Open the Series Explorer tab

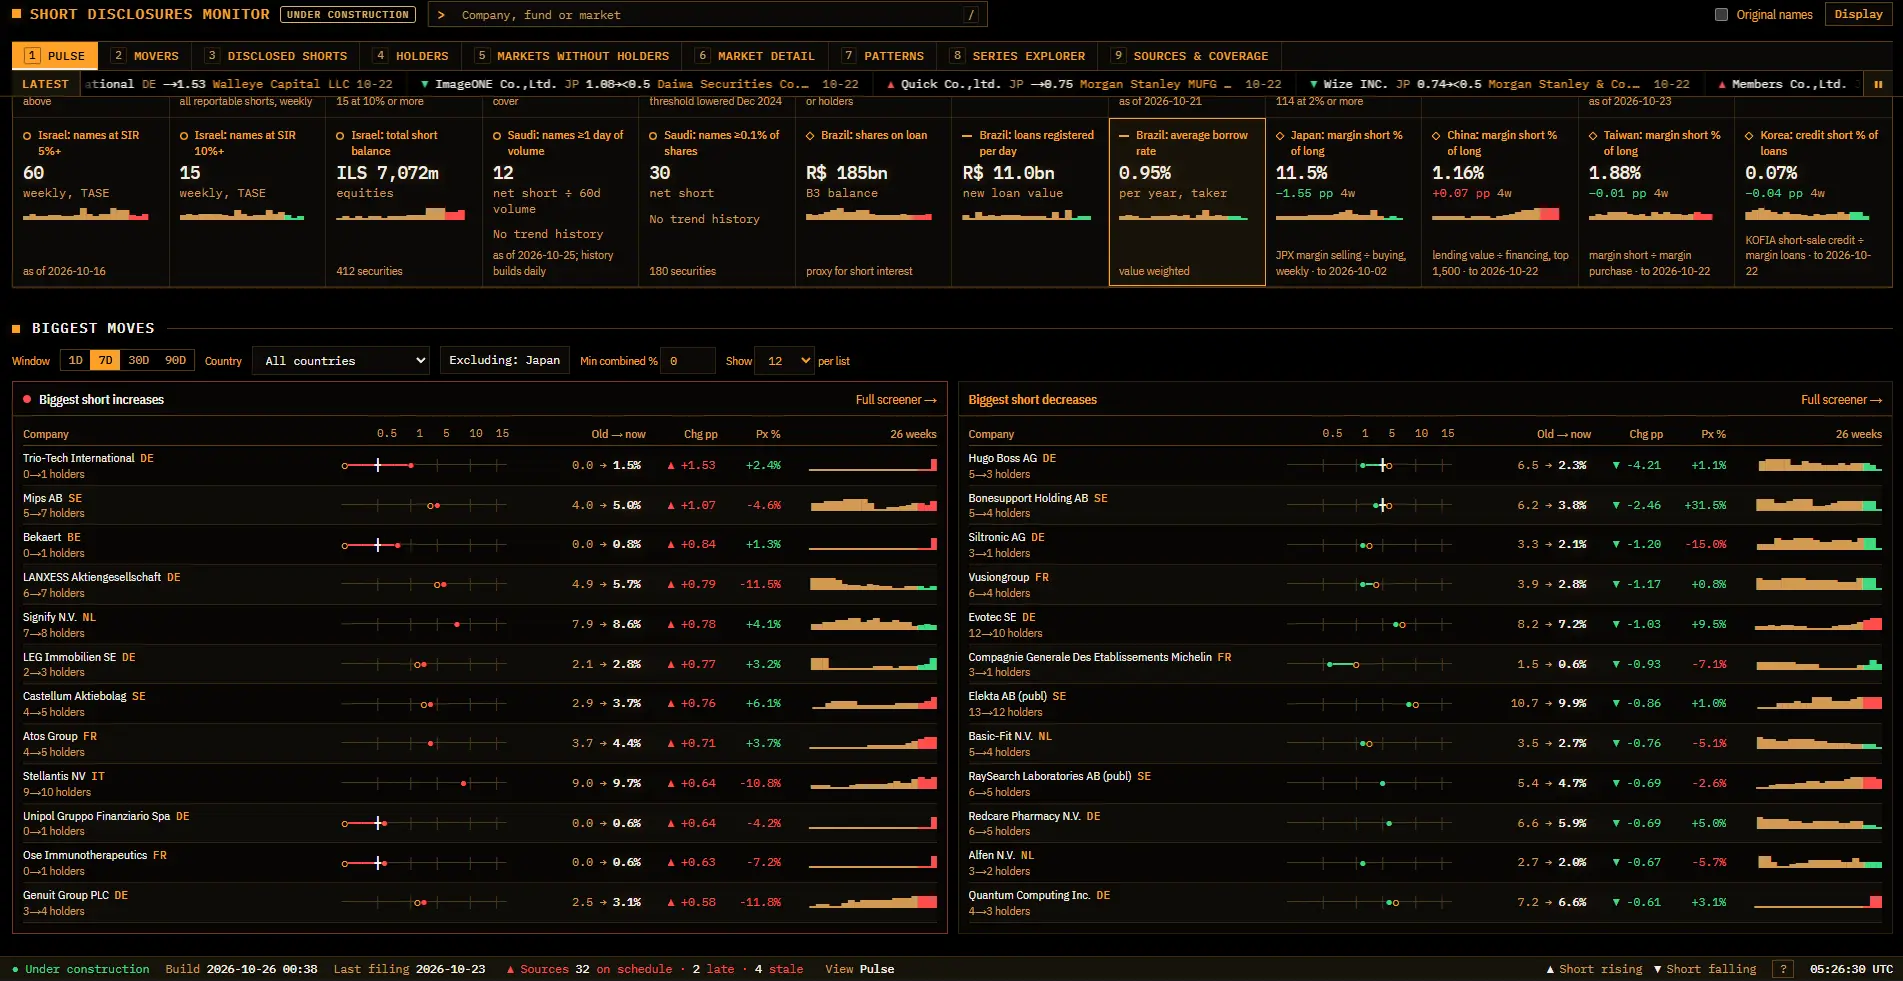click(1018, 56)
